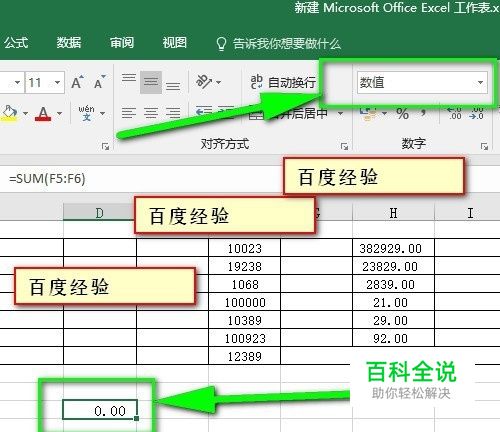Click the text orientation icon
500x432 pixels.
coord(204,81)
